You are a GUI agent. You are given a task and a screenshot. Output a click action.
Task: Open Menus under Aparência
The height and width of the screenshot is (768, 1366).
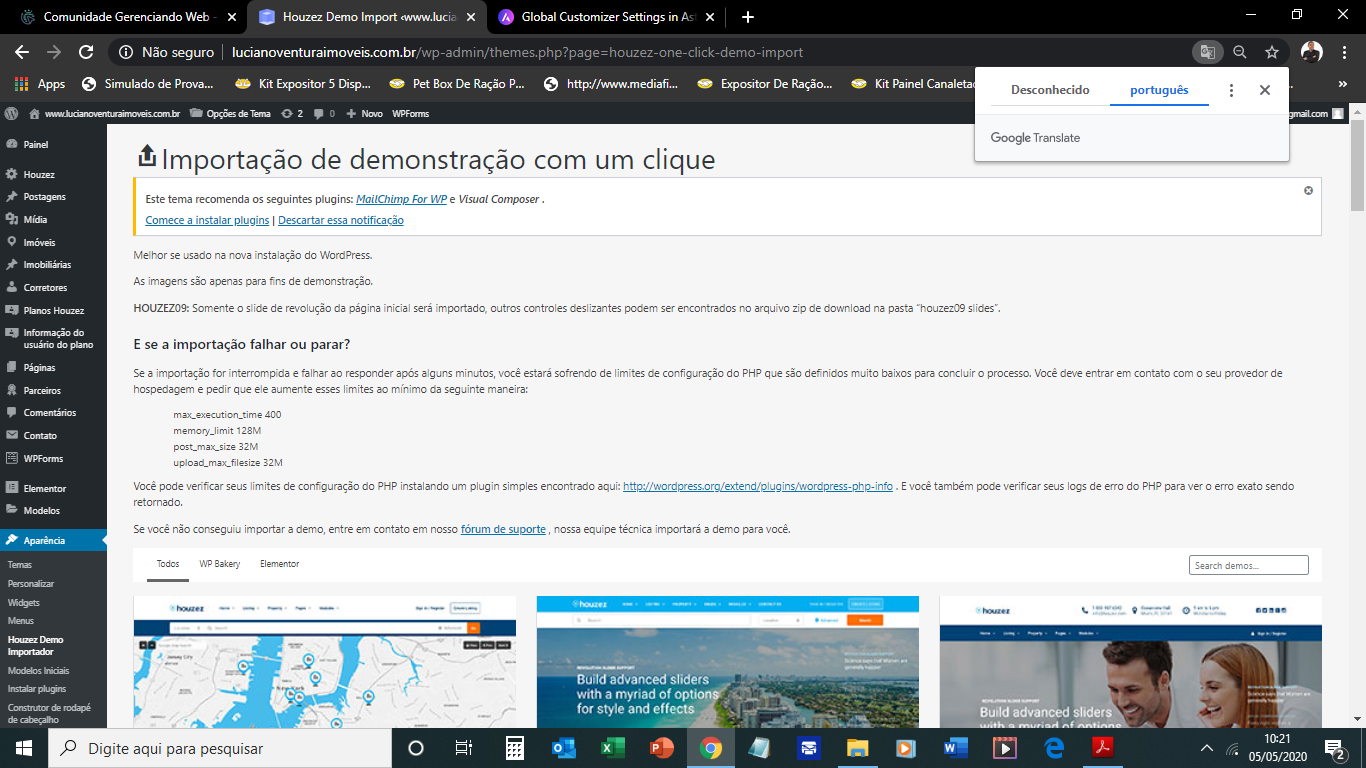pyautogui.click(x=21, y=621)
